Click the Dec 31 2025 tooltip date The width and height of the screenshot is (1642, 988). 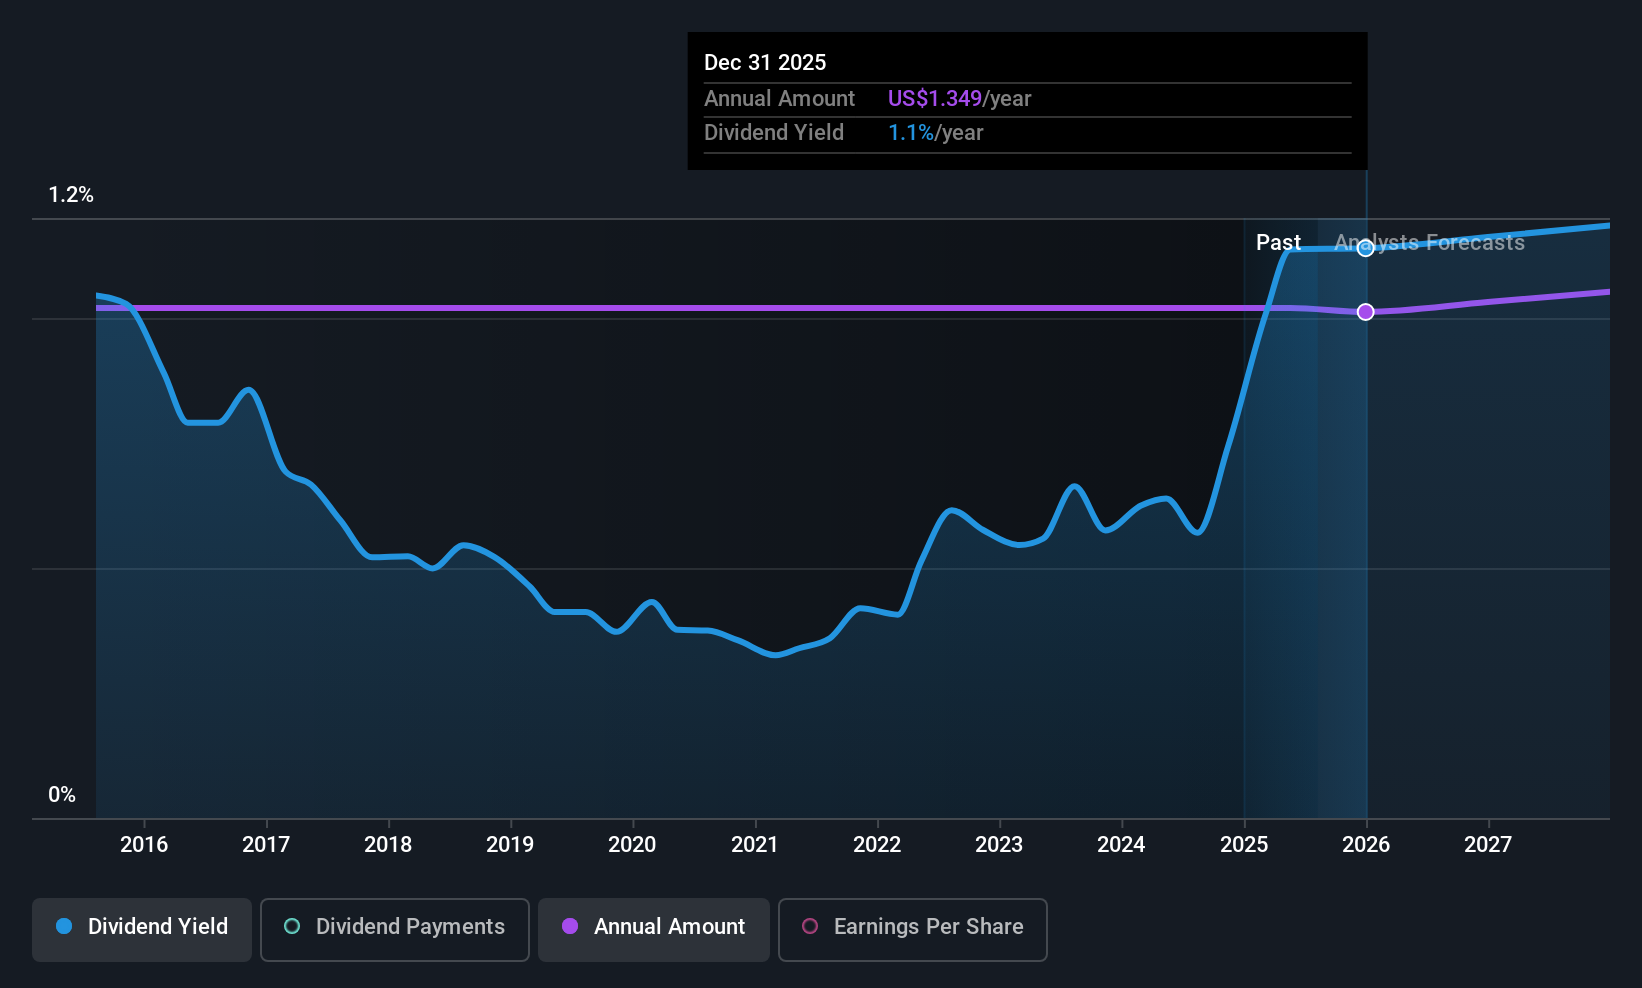[x=765, y=62]
